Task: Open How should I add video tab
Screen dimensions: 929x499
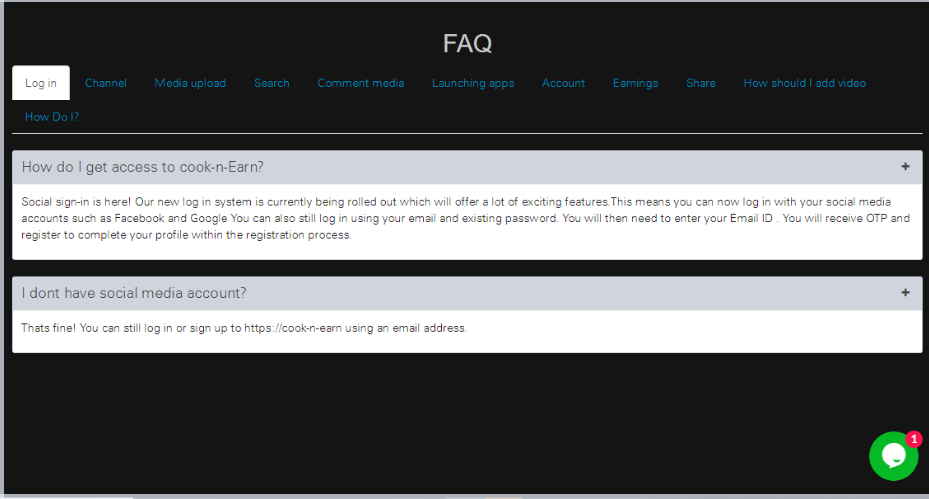Action: [x=805, y=83]
